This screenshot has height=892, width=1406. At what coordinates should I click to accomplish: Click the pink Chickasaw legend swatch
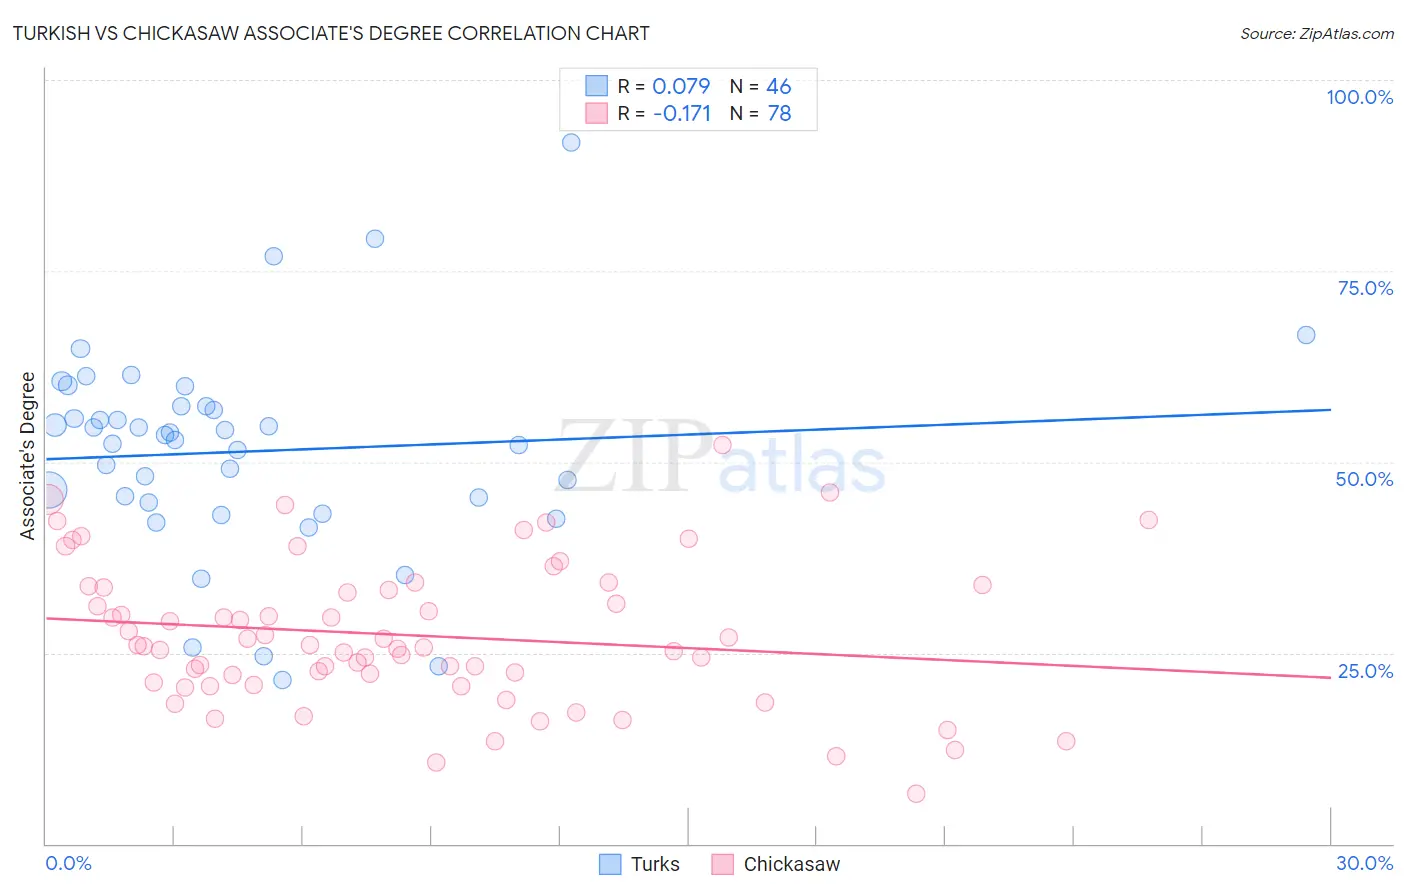click(x=723, y=864)
